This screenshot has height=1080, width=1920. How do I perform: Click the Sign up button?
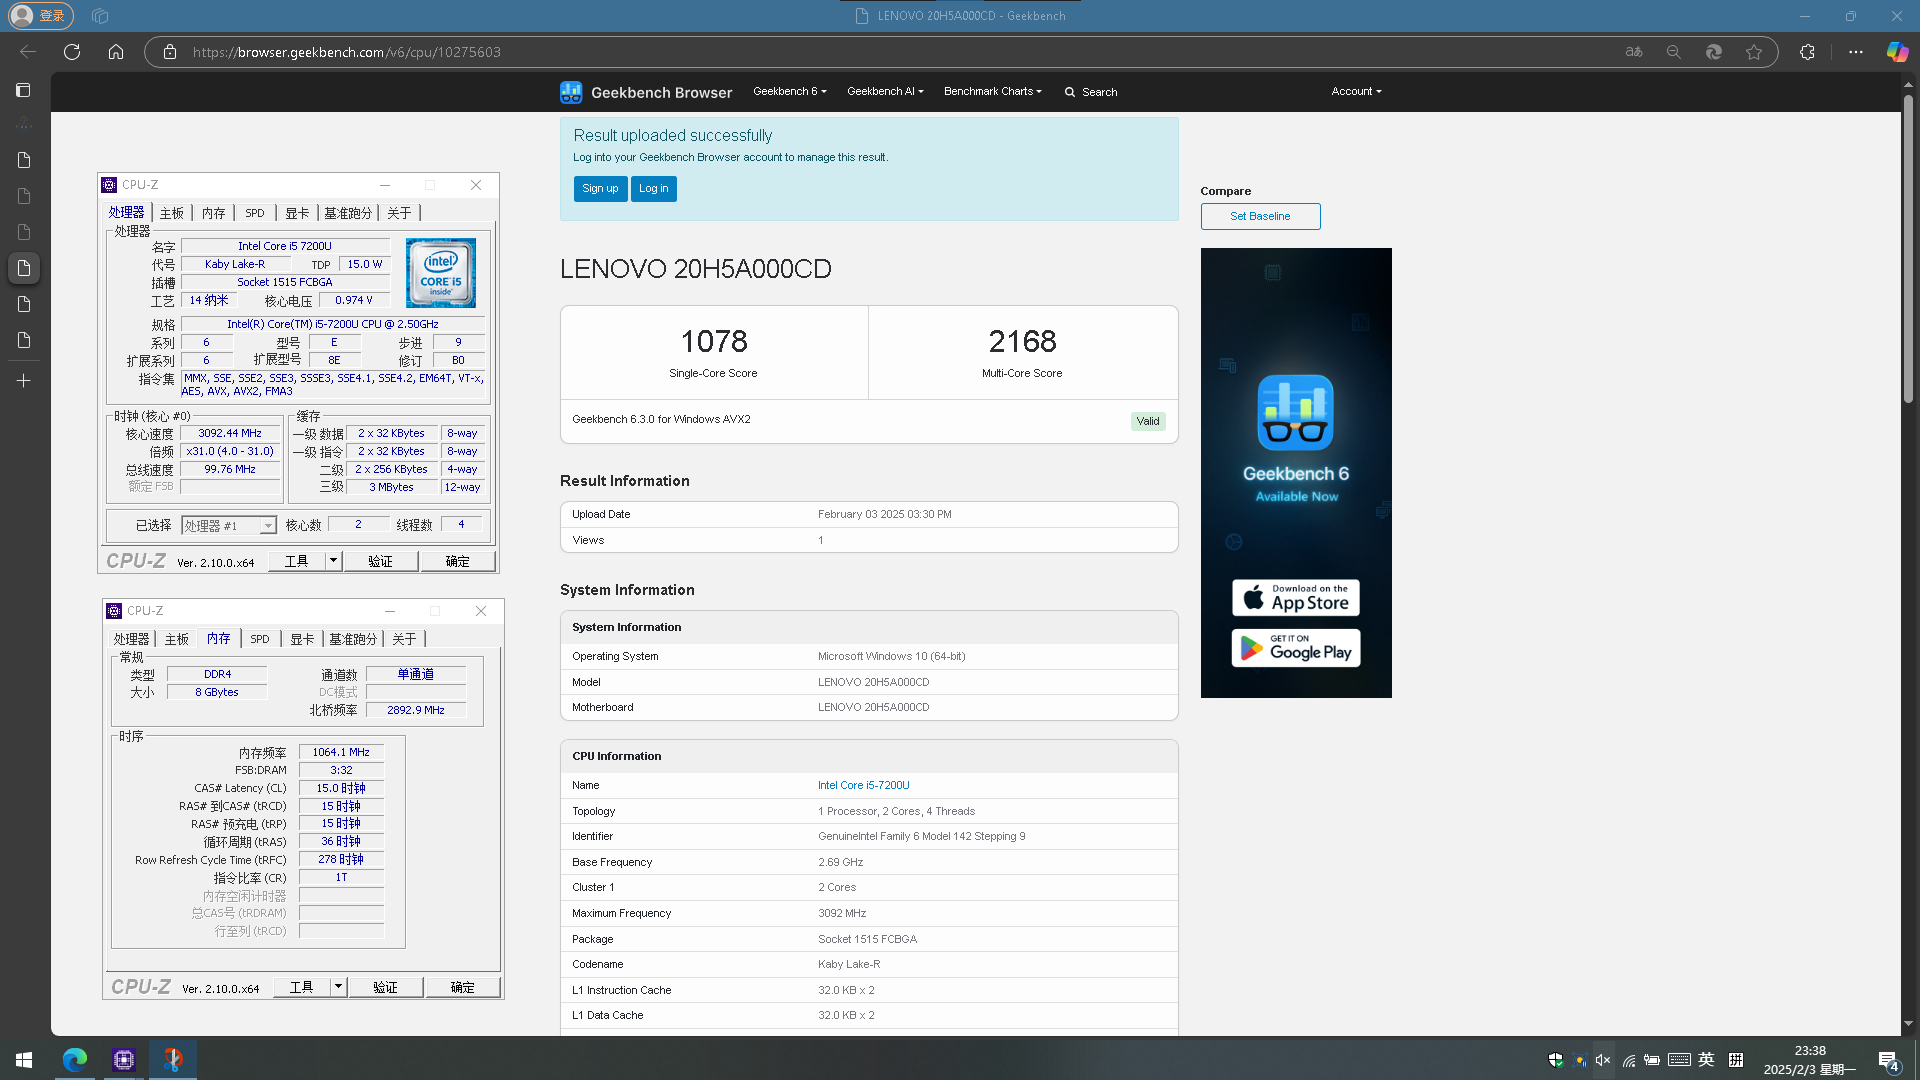click(x=600, y=188)
